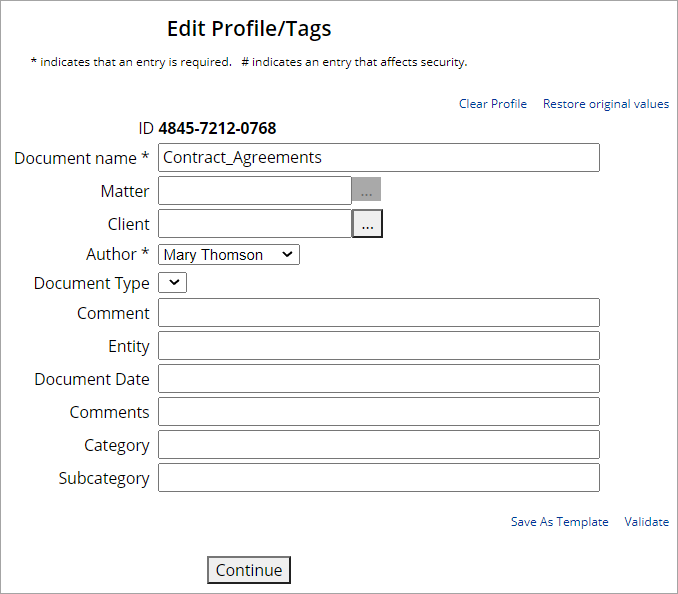Viewport: 678px width, 594px height.
Task: Click Restore original values link
Action: pos(605,104)
